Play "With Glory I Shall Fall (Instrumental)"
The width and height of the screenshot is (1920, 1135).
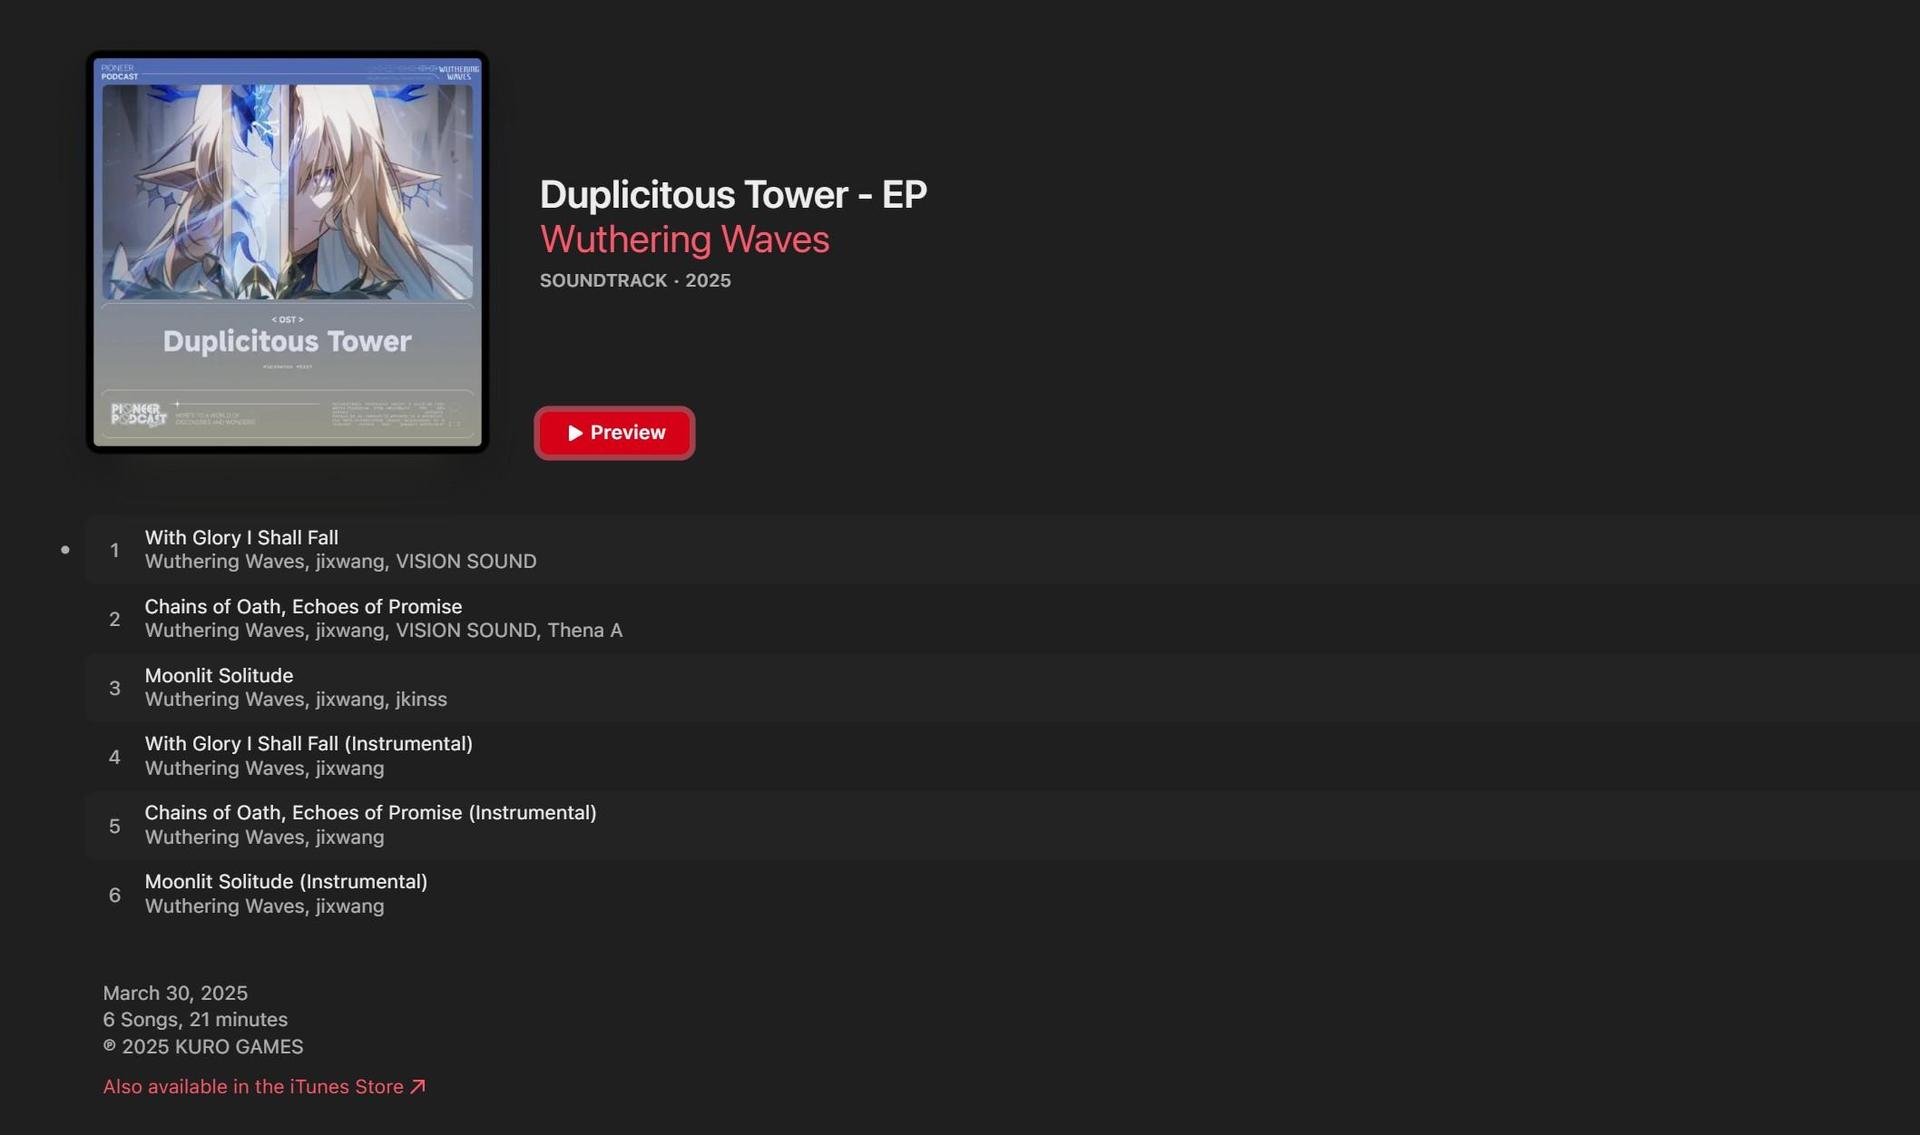(x=1002, y=757)
